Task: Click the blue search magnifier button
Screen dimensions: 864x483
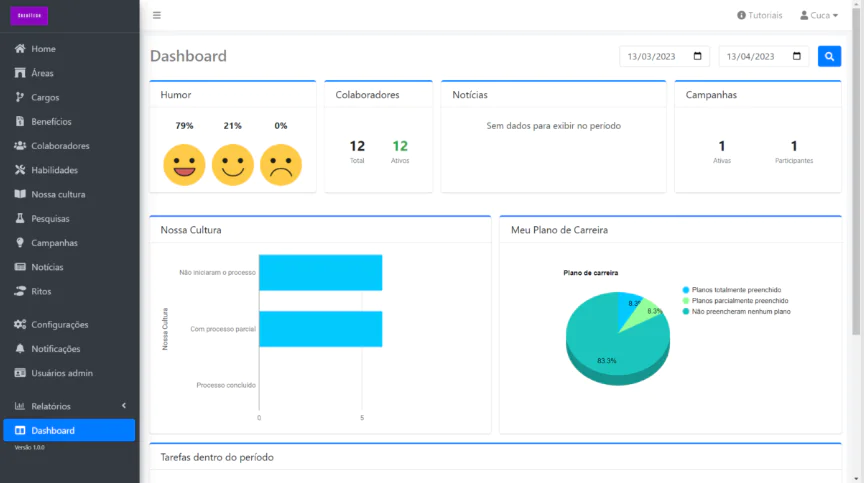Action: pyautogui.click(x=829, y=57)
